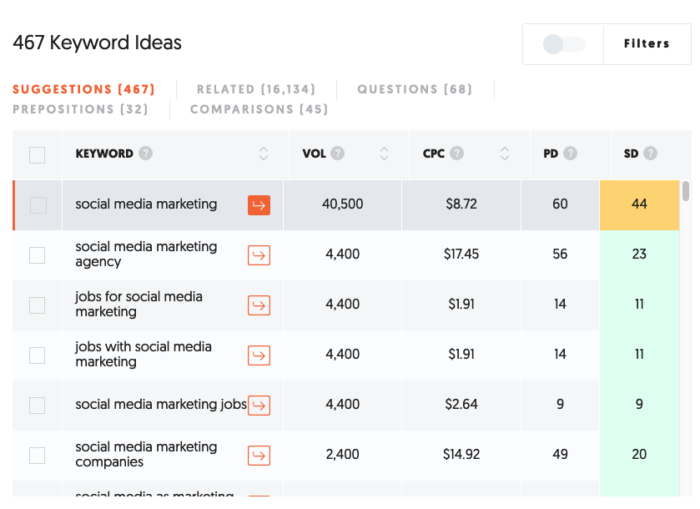This screenshot has width=700, height=509.
Task: Sort by VOL using sort arrows
Action: pyautogui.click(x=384, y=154)
